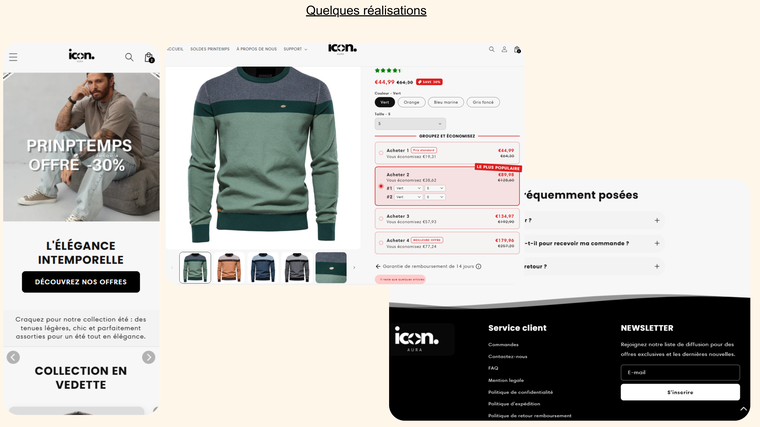Open the mobile hamburger menu icon

13,57
